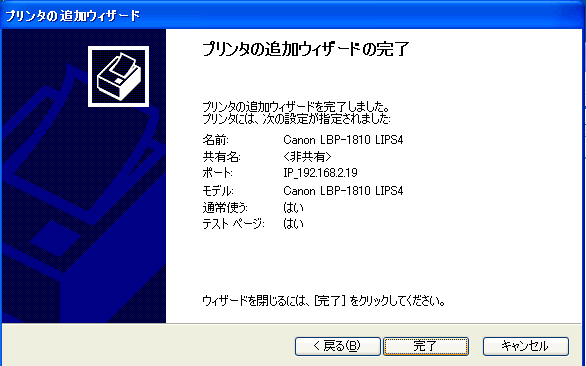Click the heading プリンタの追加ウィザードの完了
This screenshot has width=586, height=366.
pos(305,49)
